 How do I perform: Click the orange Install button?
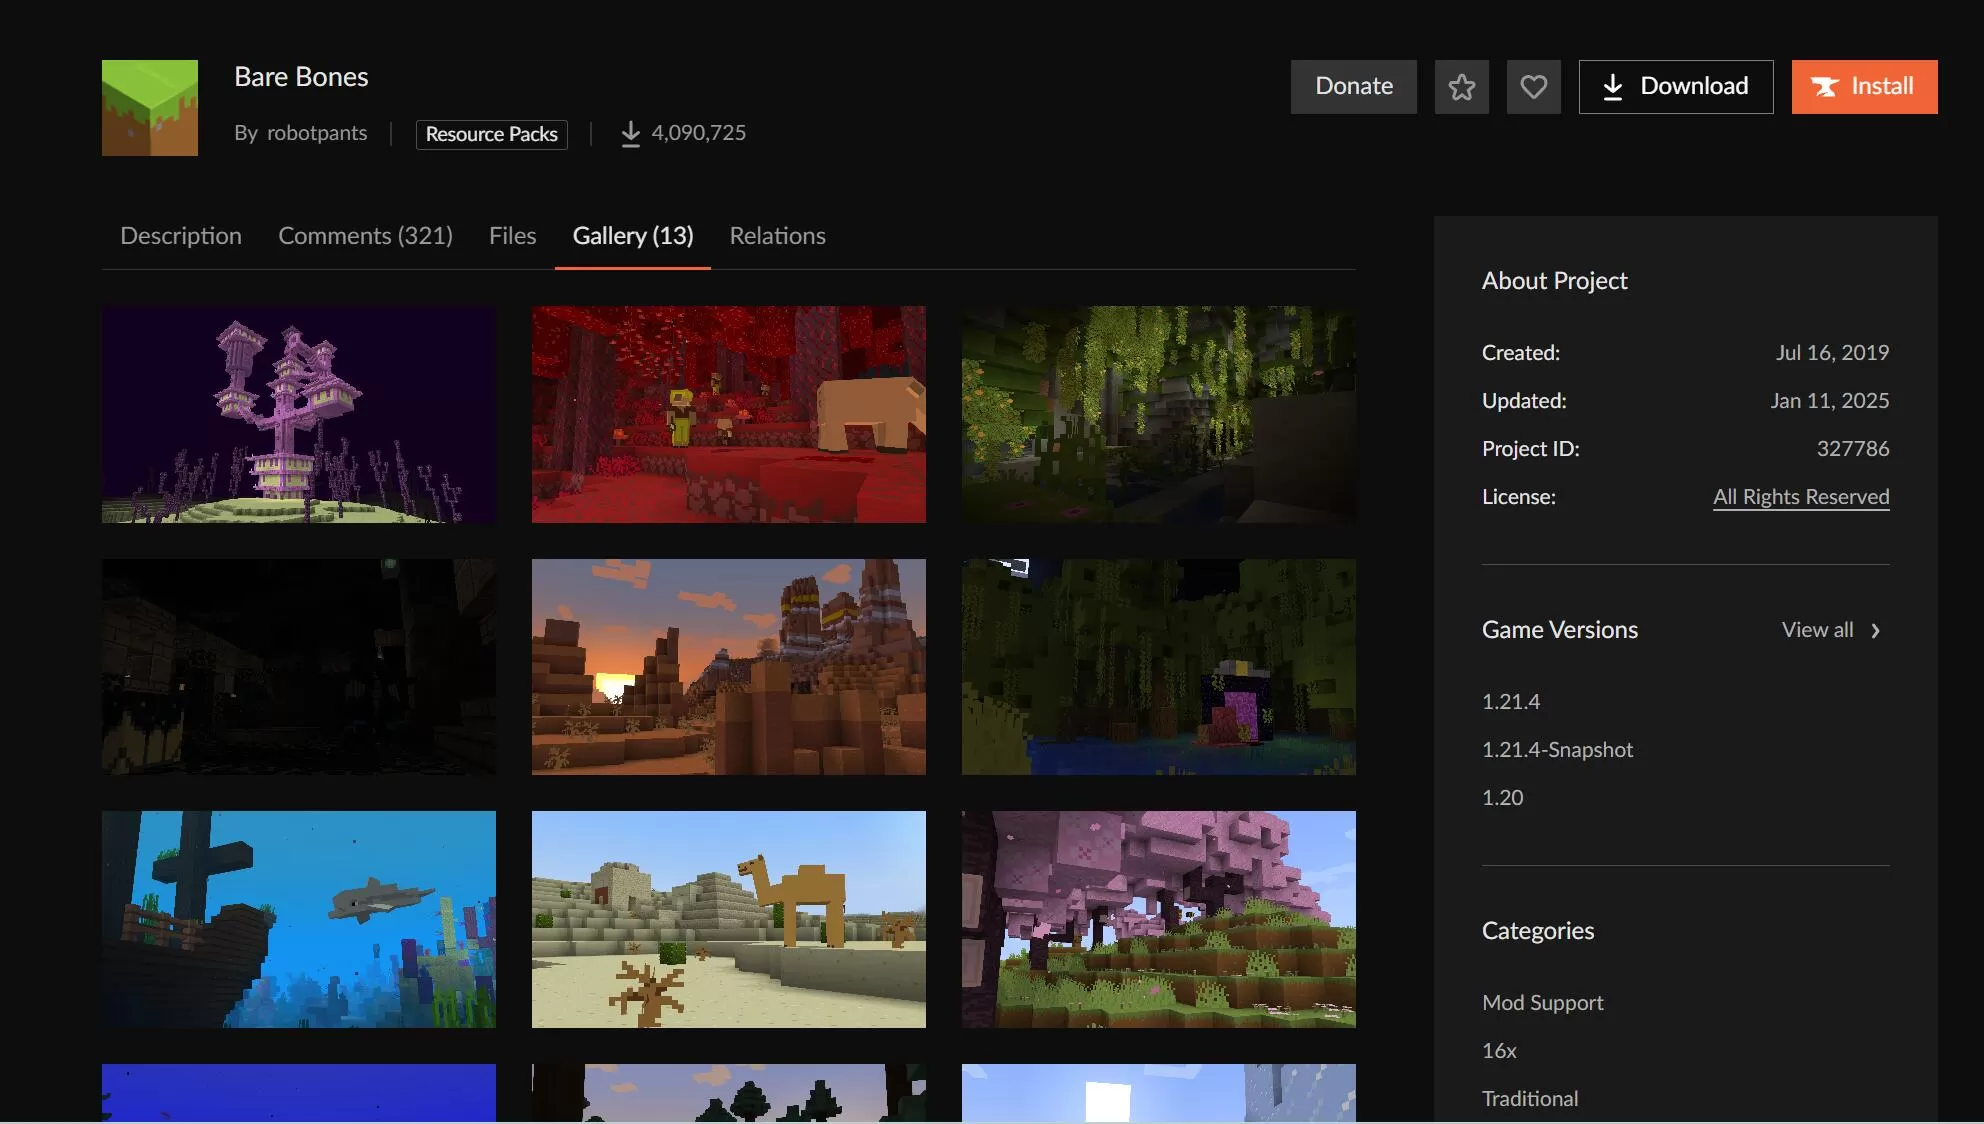(1865, 87)
